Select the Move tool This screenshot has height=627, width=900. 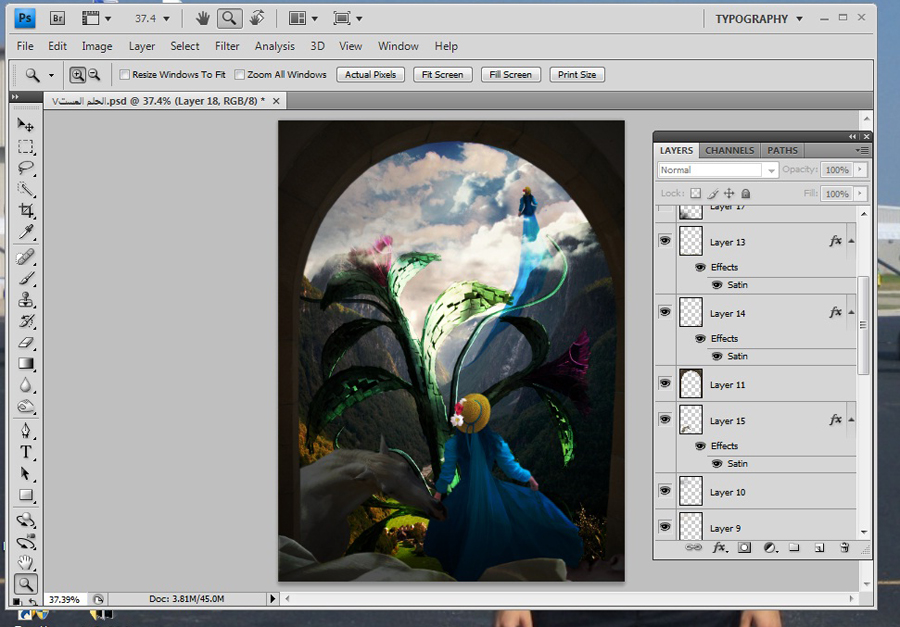click(25, 124)
